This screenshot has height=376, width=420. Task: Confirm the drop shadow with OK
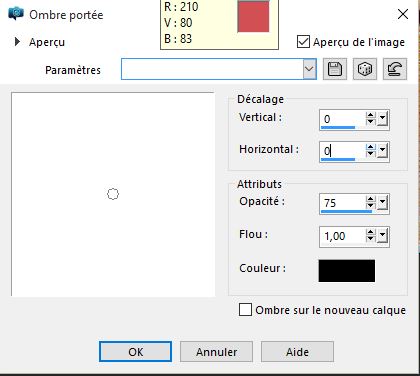click(x=135, y=352)
